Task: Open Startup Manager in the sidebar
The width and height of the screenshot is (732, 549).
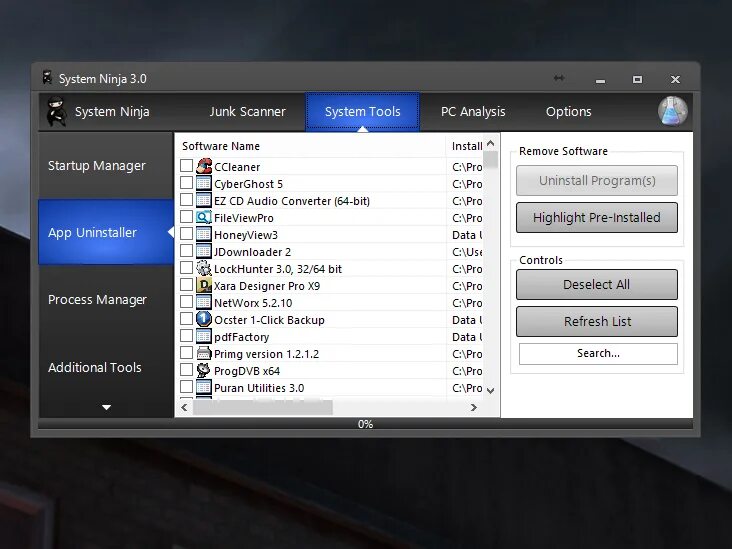Action: pyautogui.click(x=106, y=166)
